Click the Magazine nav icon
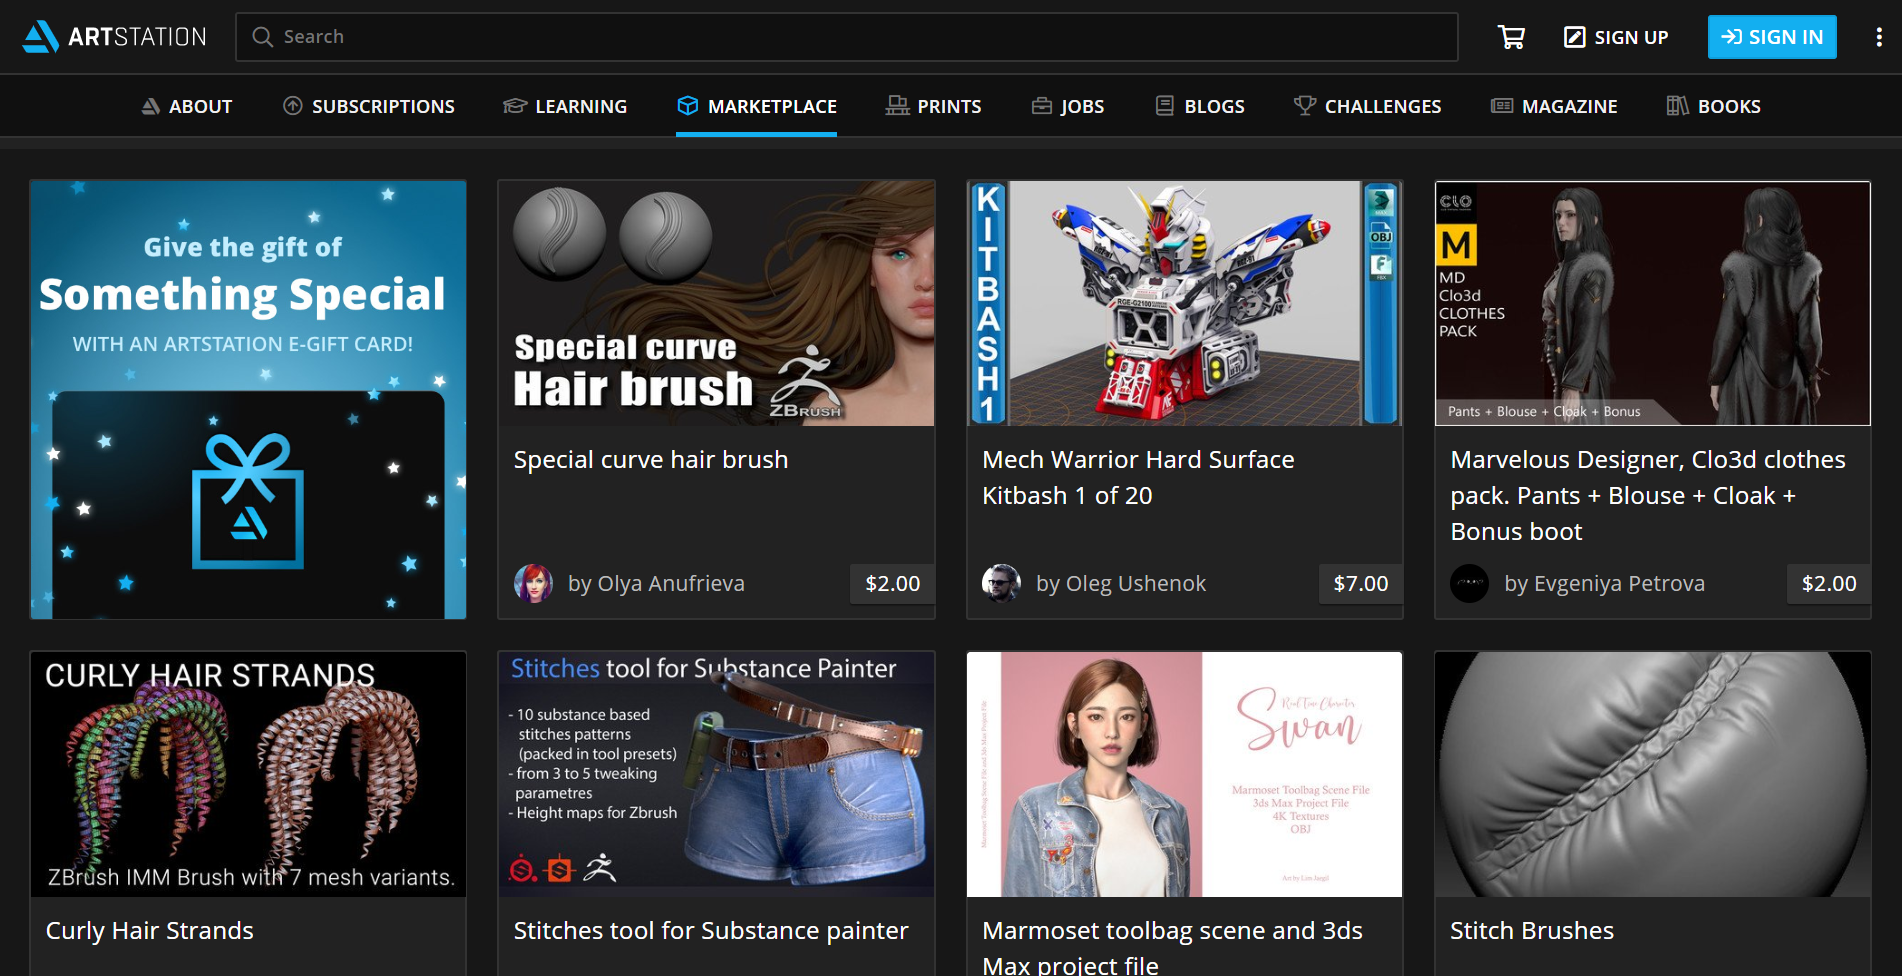Viewport: 1902px width, 976px height. tap(1502, 106)
